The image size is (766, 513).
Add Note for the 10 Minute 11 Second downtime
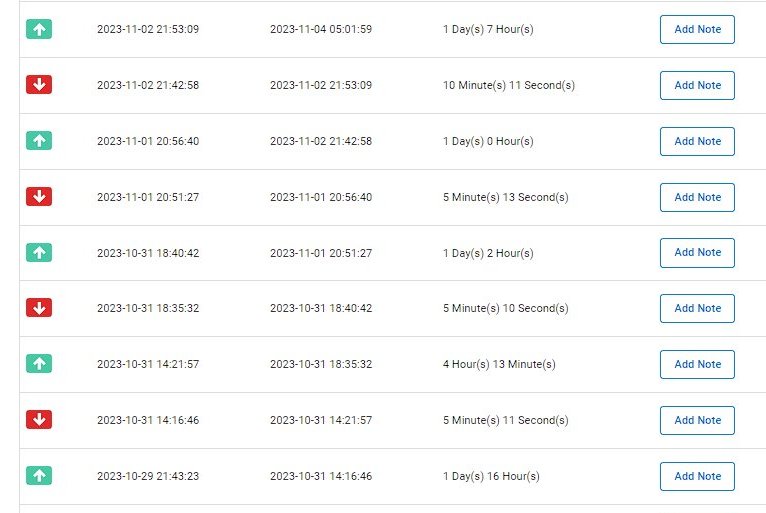click(697, 86)
